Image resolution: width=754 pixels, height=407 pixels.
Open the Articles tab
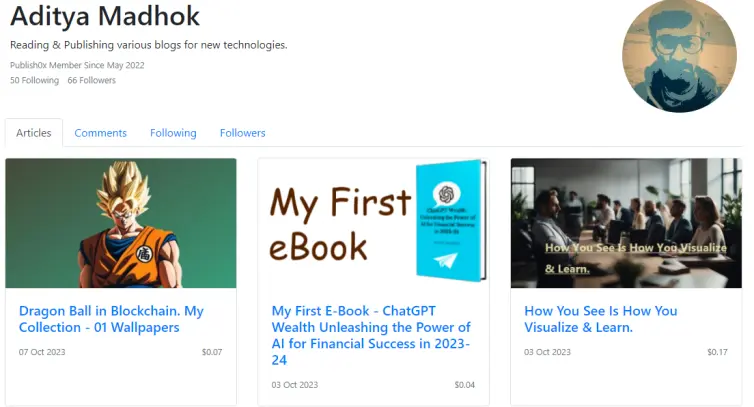click(x=34, y=133)
